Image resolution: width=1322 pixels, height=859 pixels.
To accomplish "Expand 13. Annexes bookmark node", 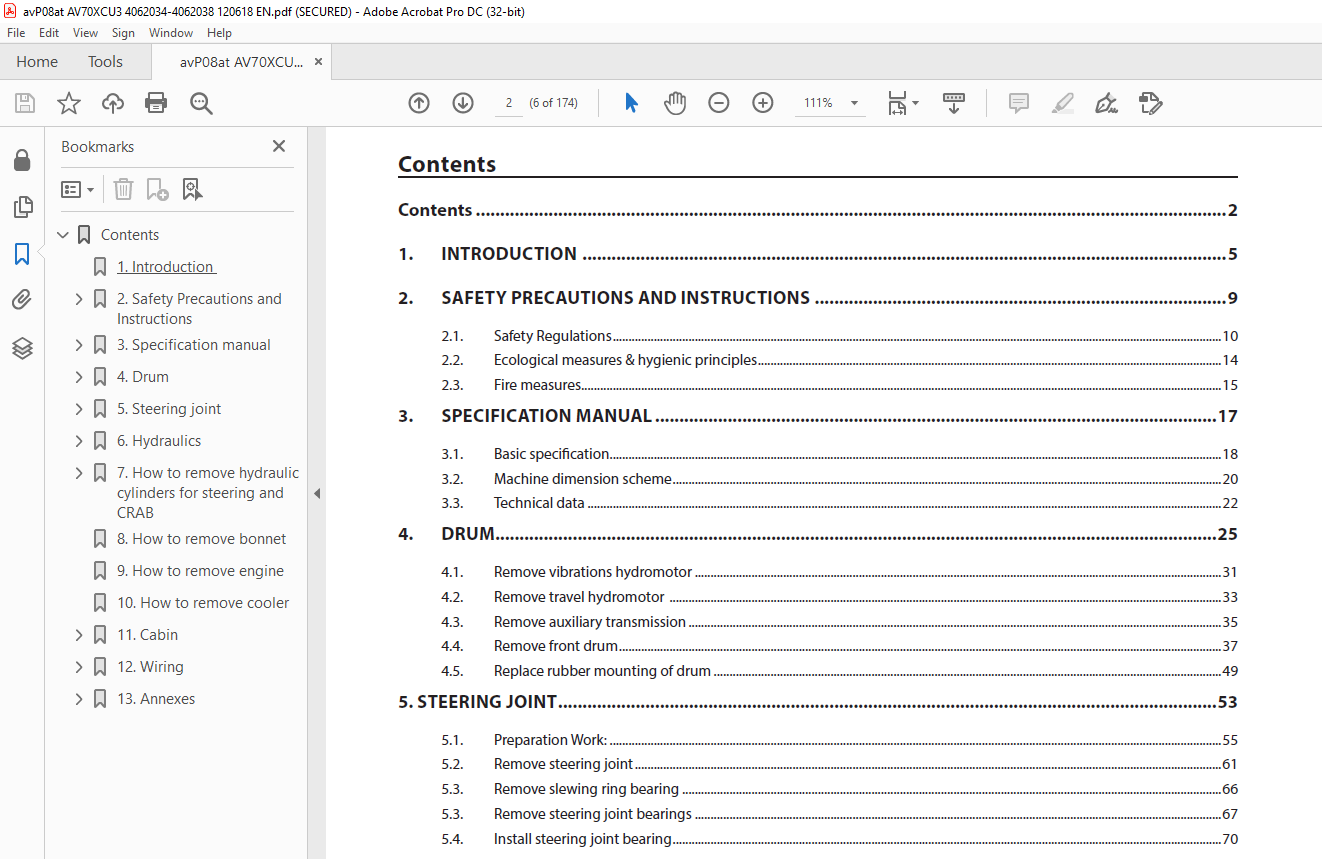I will (79, 699).
